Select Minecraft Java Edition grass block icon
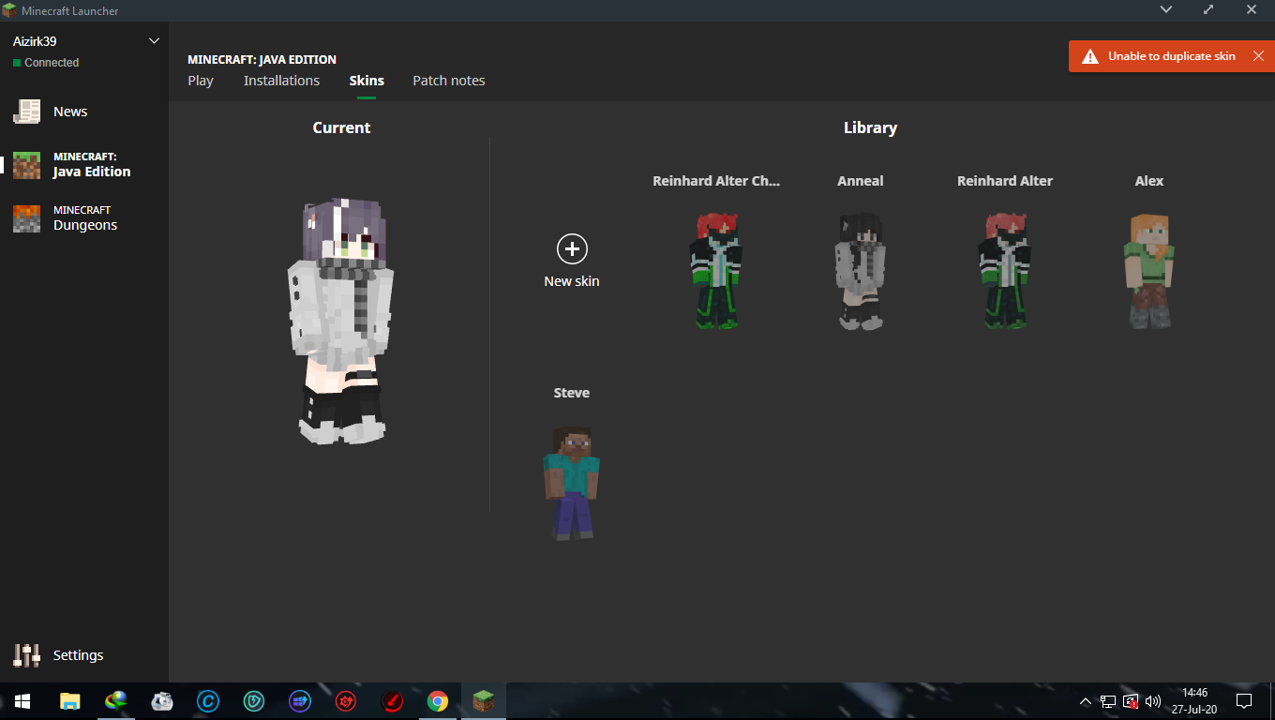The width and height of the screenshot is (1275, 720). point(27,165)
